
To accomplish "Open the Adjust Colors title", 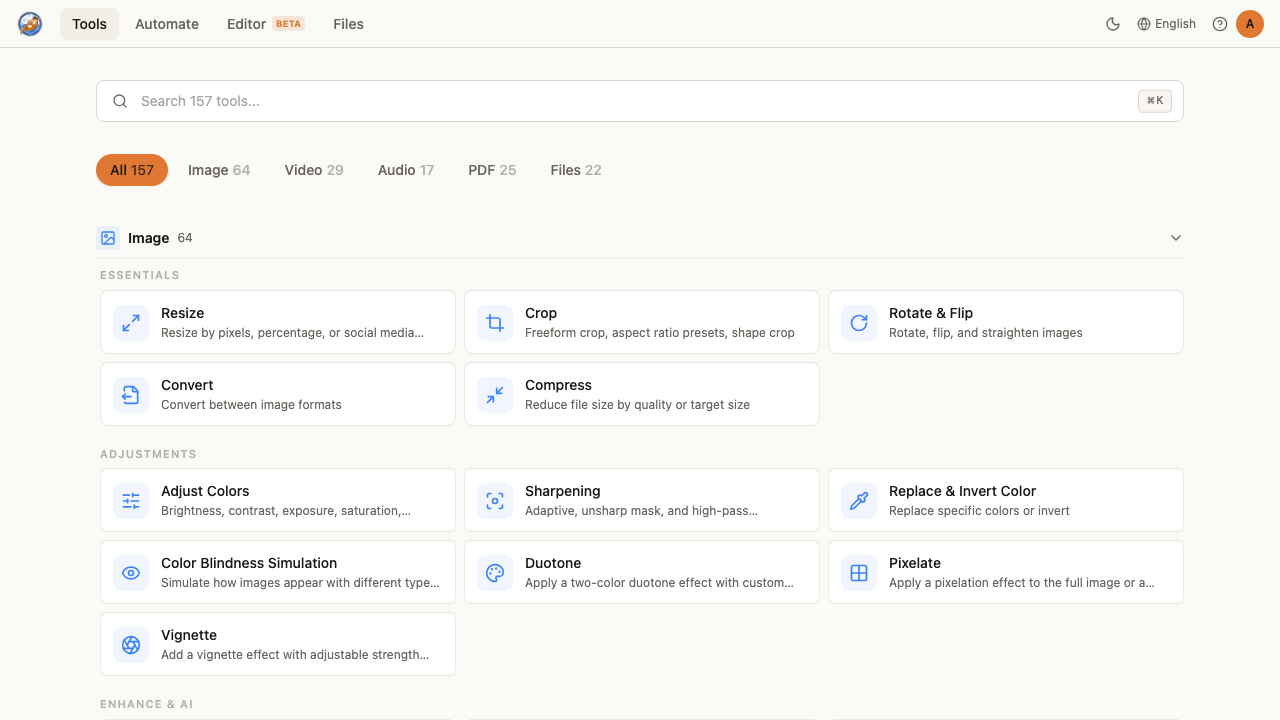I will pos(205,491).
